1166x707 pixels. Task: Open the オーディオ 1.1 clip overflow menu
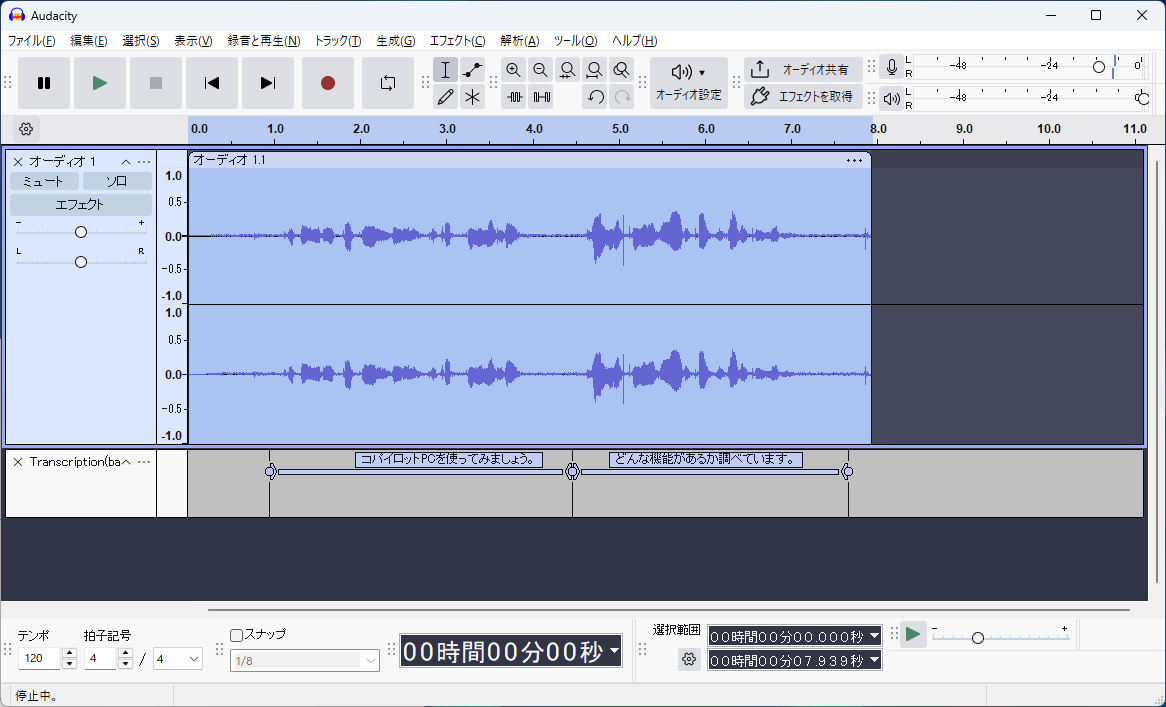click(854, 160)
